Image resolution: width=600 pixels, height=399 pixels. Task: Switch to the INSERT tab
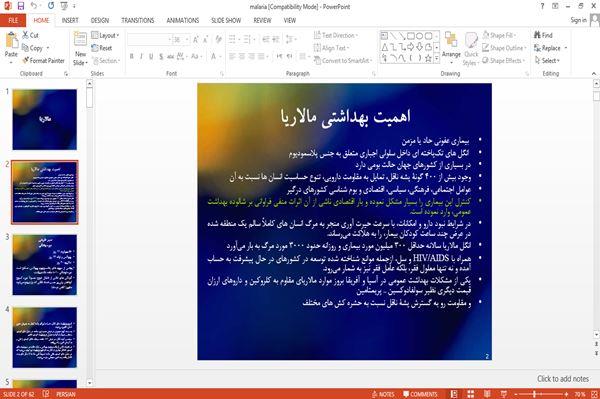70,20
